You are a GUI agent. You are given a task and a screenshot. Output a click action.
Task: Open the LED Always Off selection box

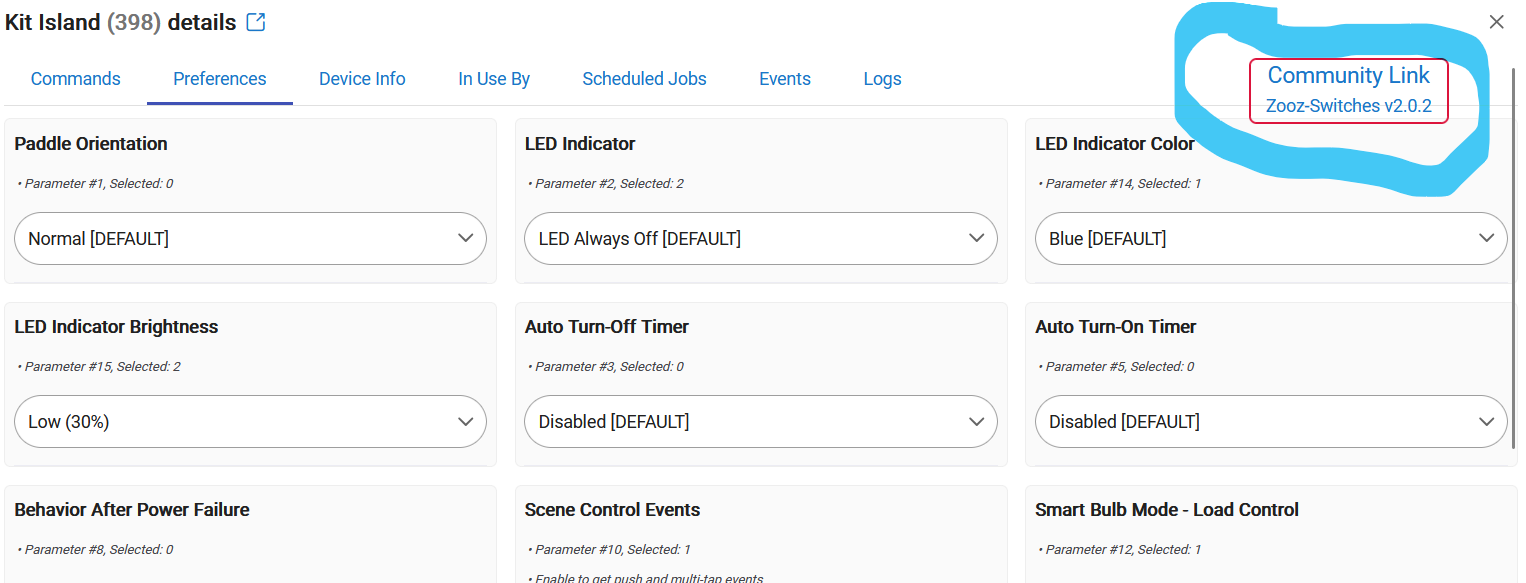click(761, 238)
